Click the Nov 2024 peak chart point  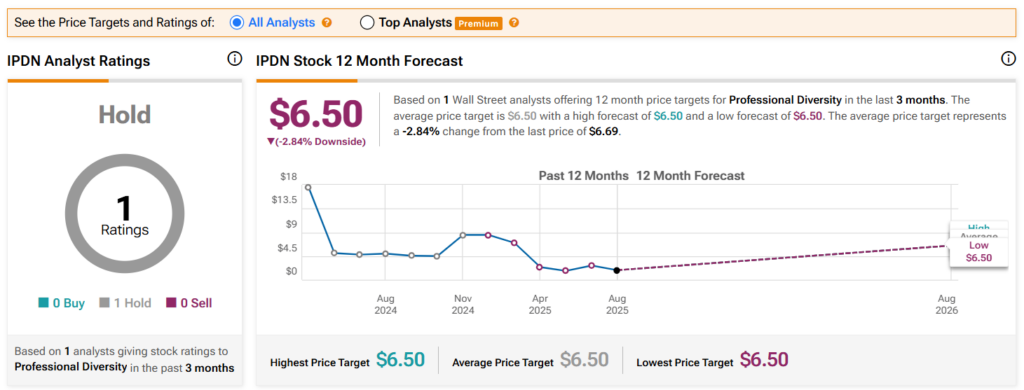[x=462, y=235]
